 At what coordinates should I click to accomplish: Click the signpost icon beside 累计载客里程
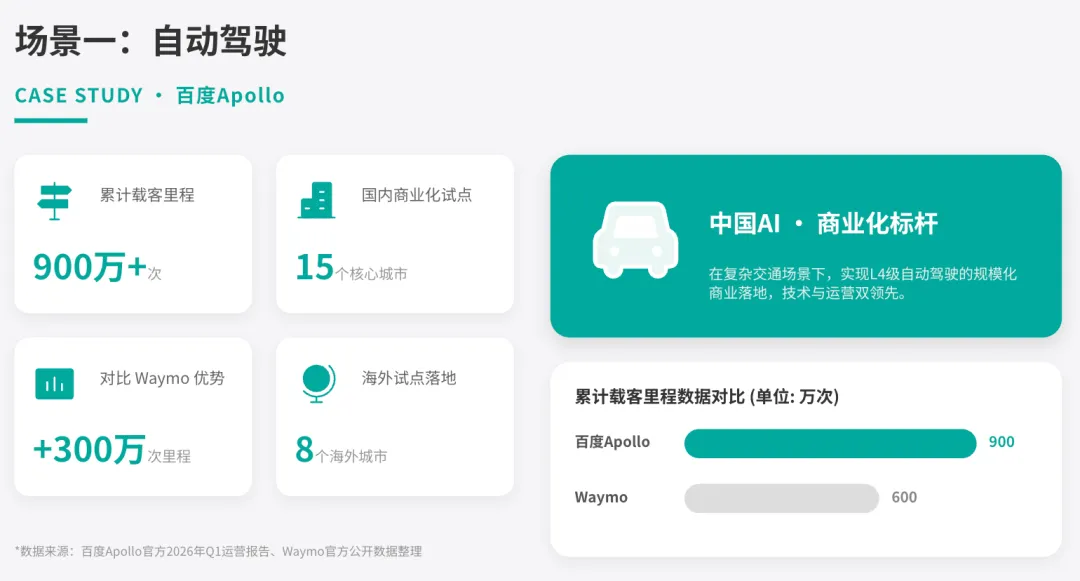point(54,201)
